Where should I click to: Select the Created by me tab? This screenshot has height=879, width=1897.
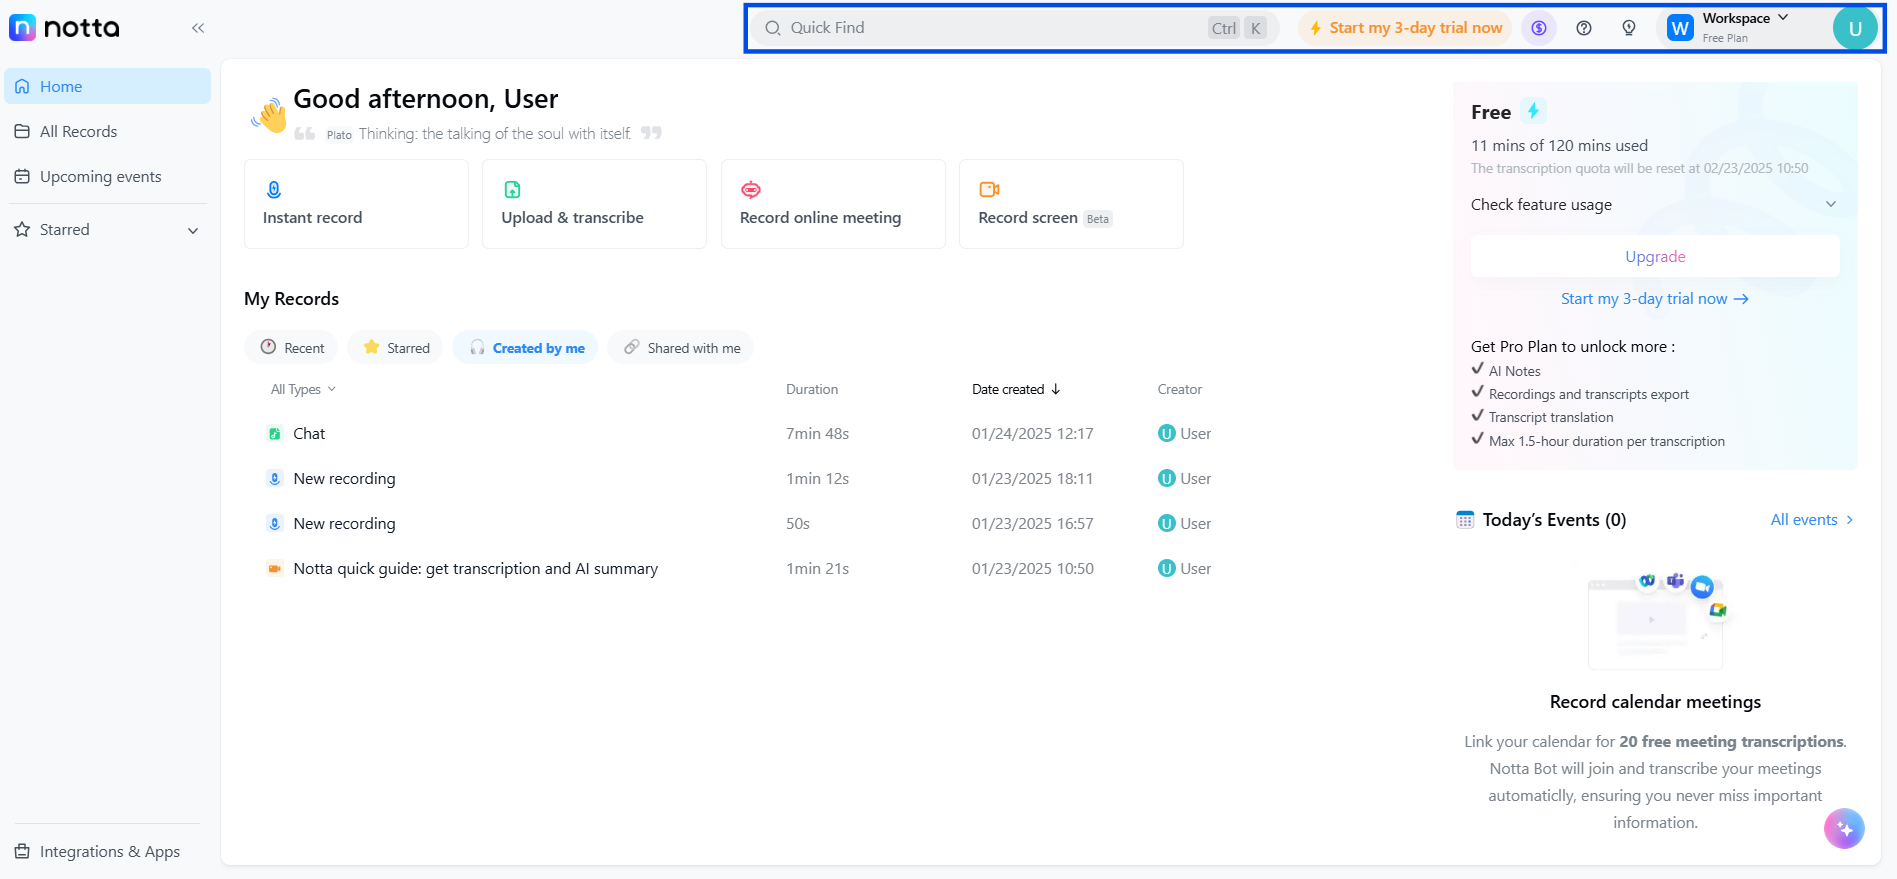pos(526,347)
